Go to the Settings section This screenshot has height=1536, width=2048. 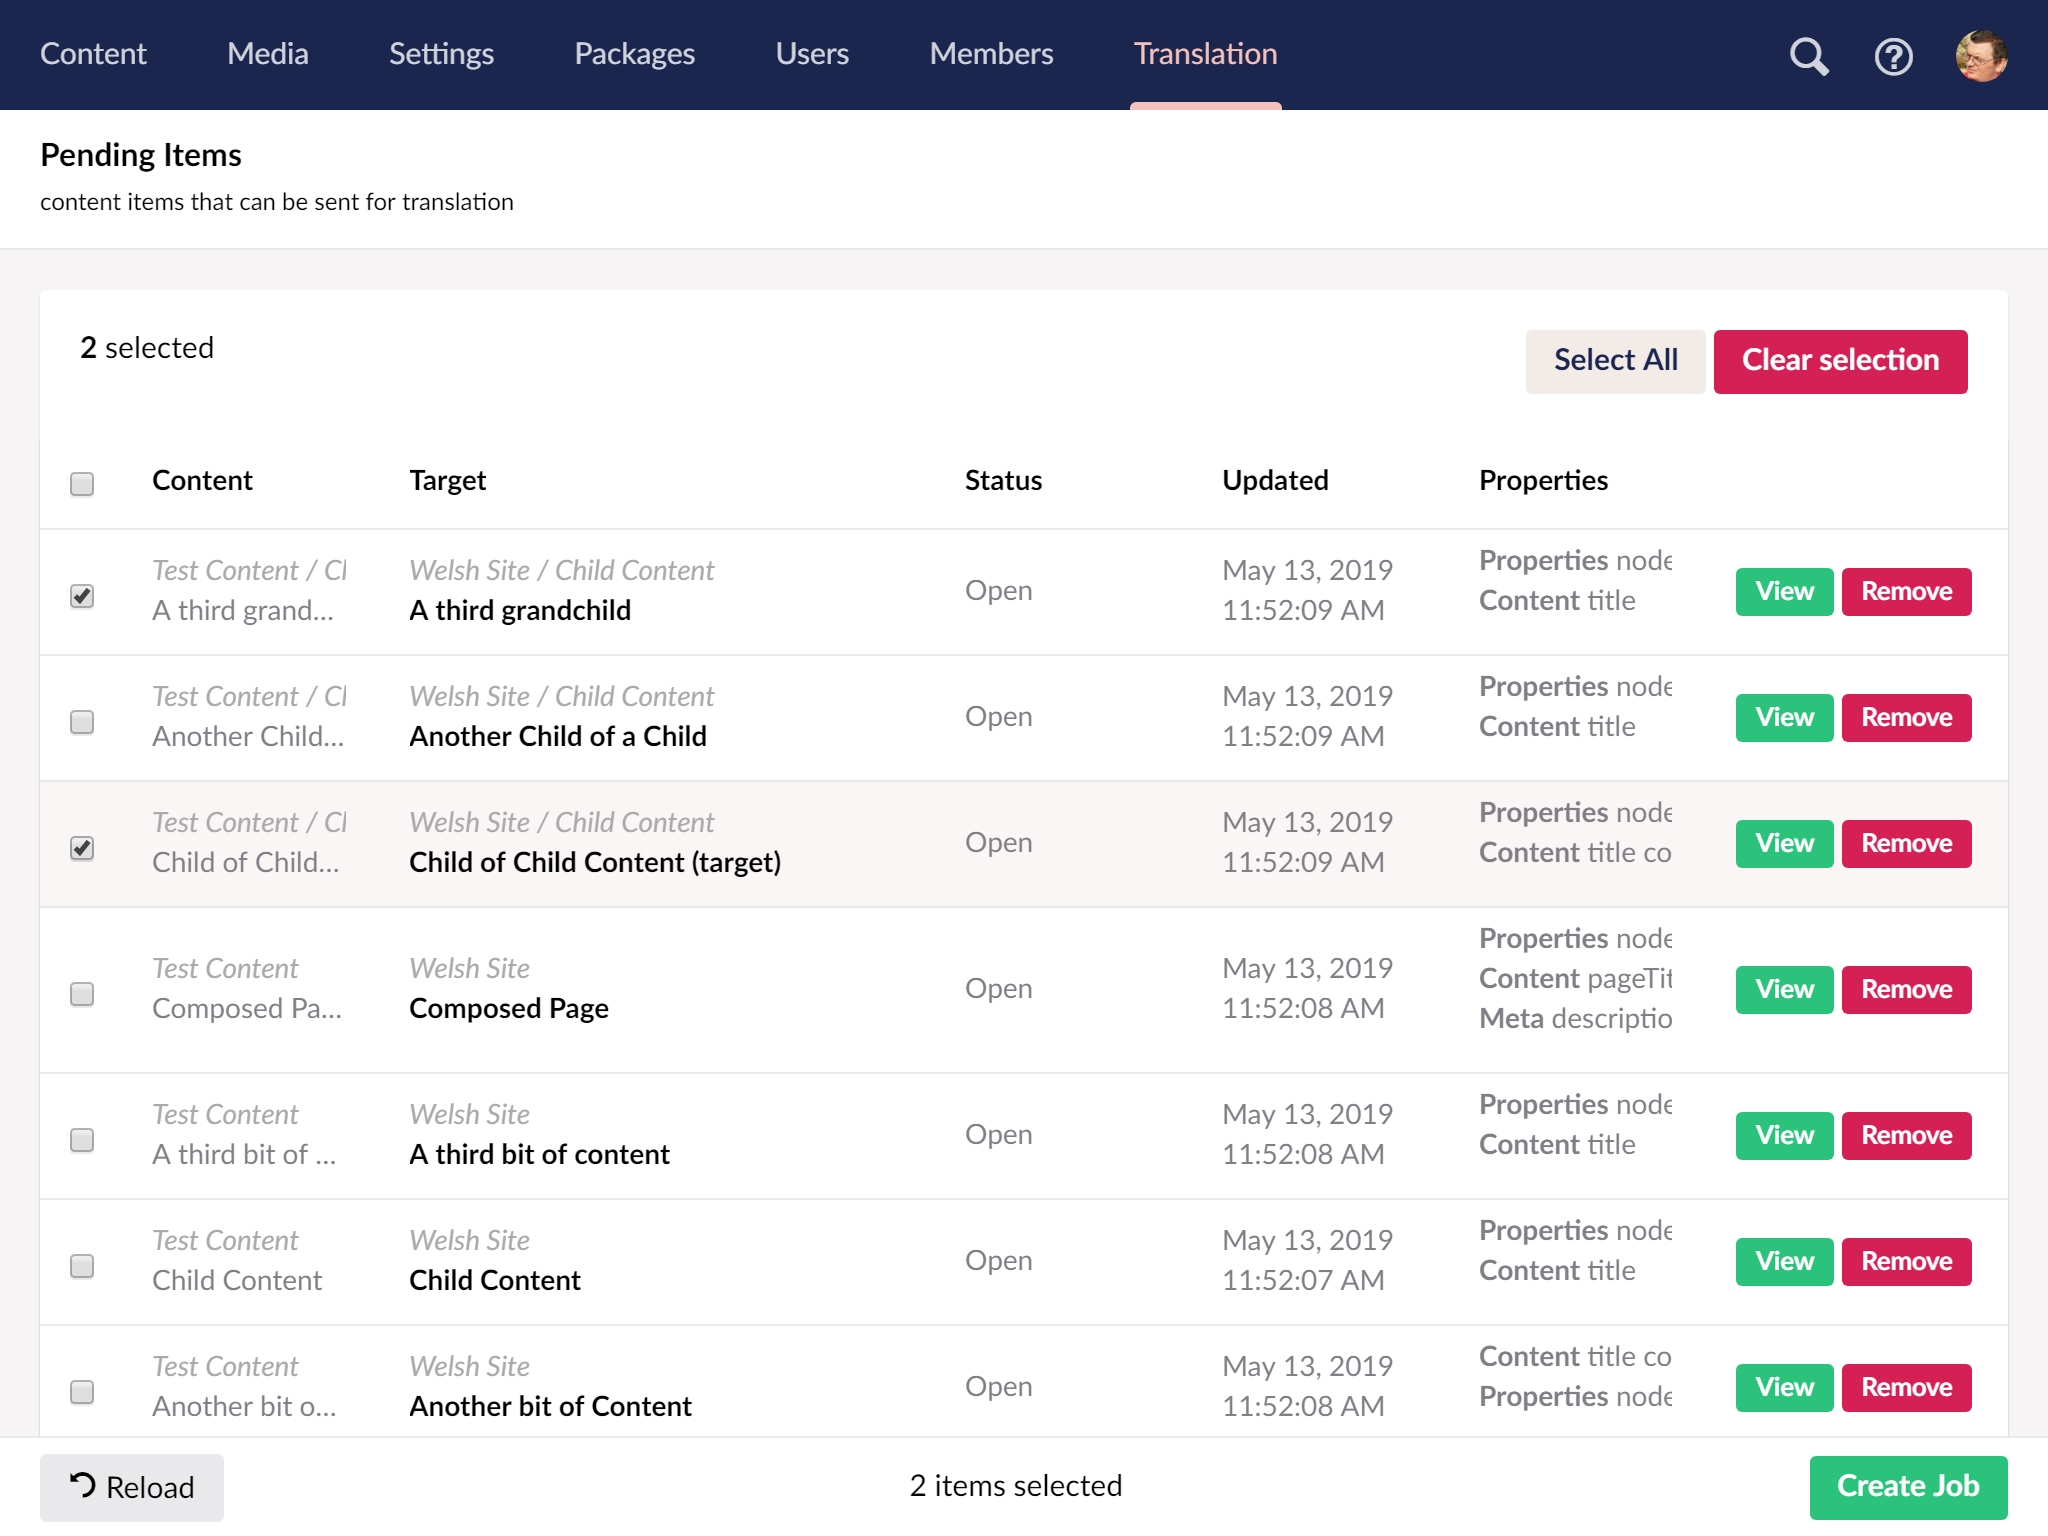(441, 54)
